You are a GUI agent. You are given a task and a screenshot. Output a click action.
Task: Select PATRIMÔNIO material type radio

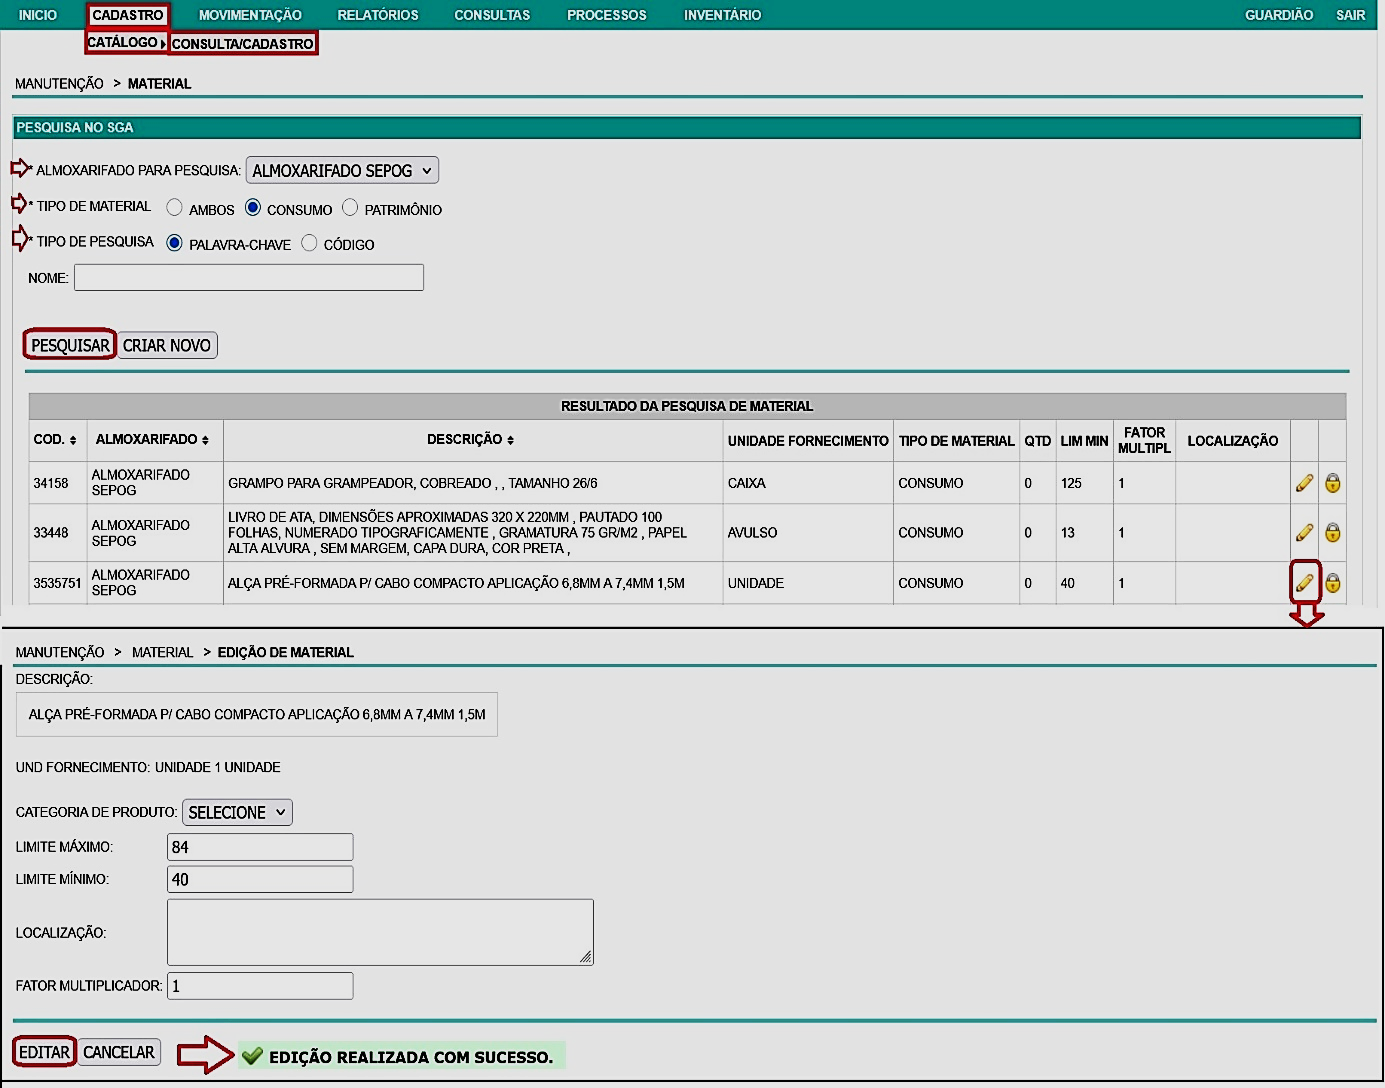tap(350, 207)
